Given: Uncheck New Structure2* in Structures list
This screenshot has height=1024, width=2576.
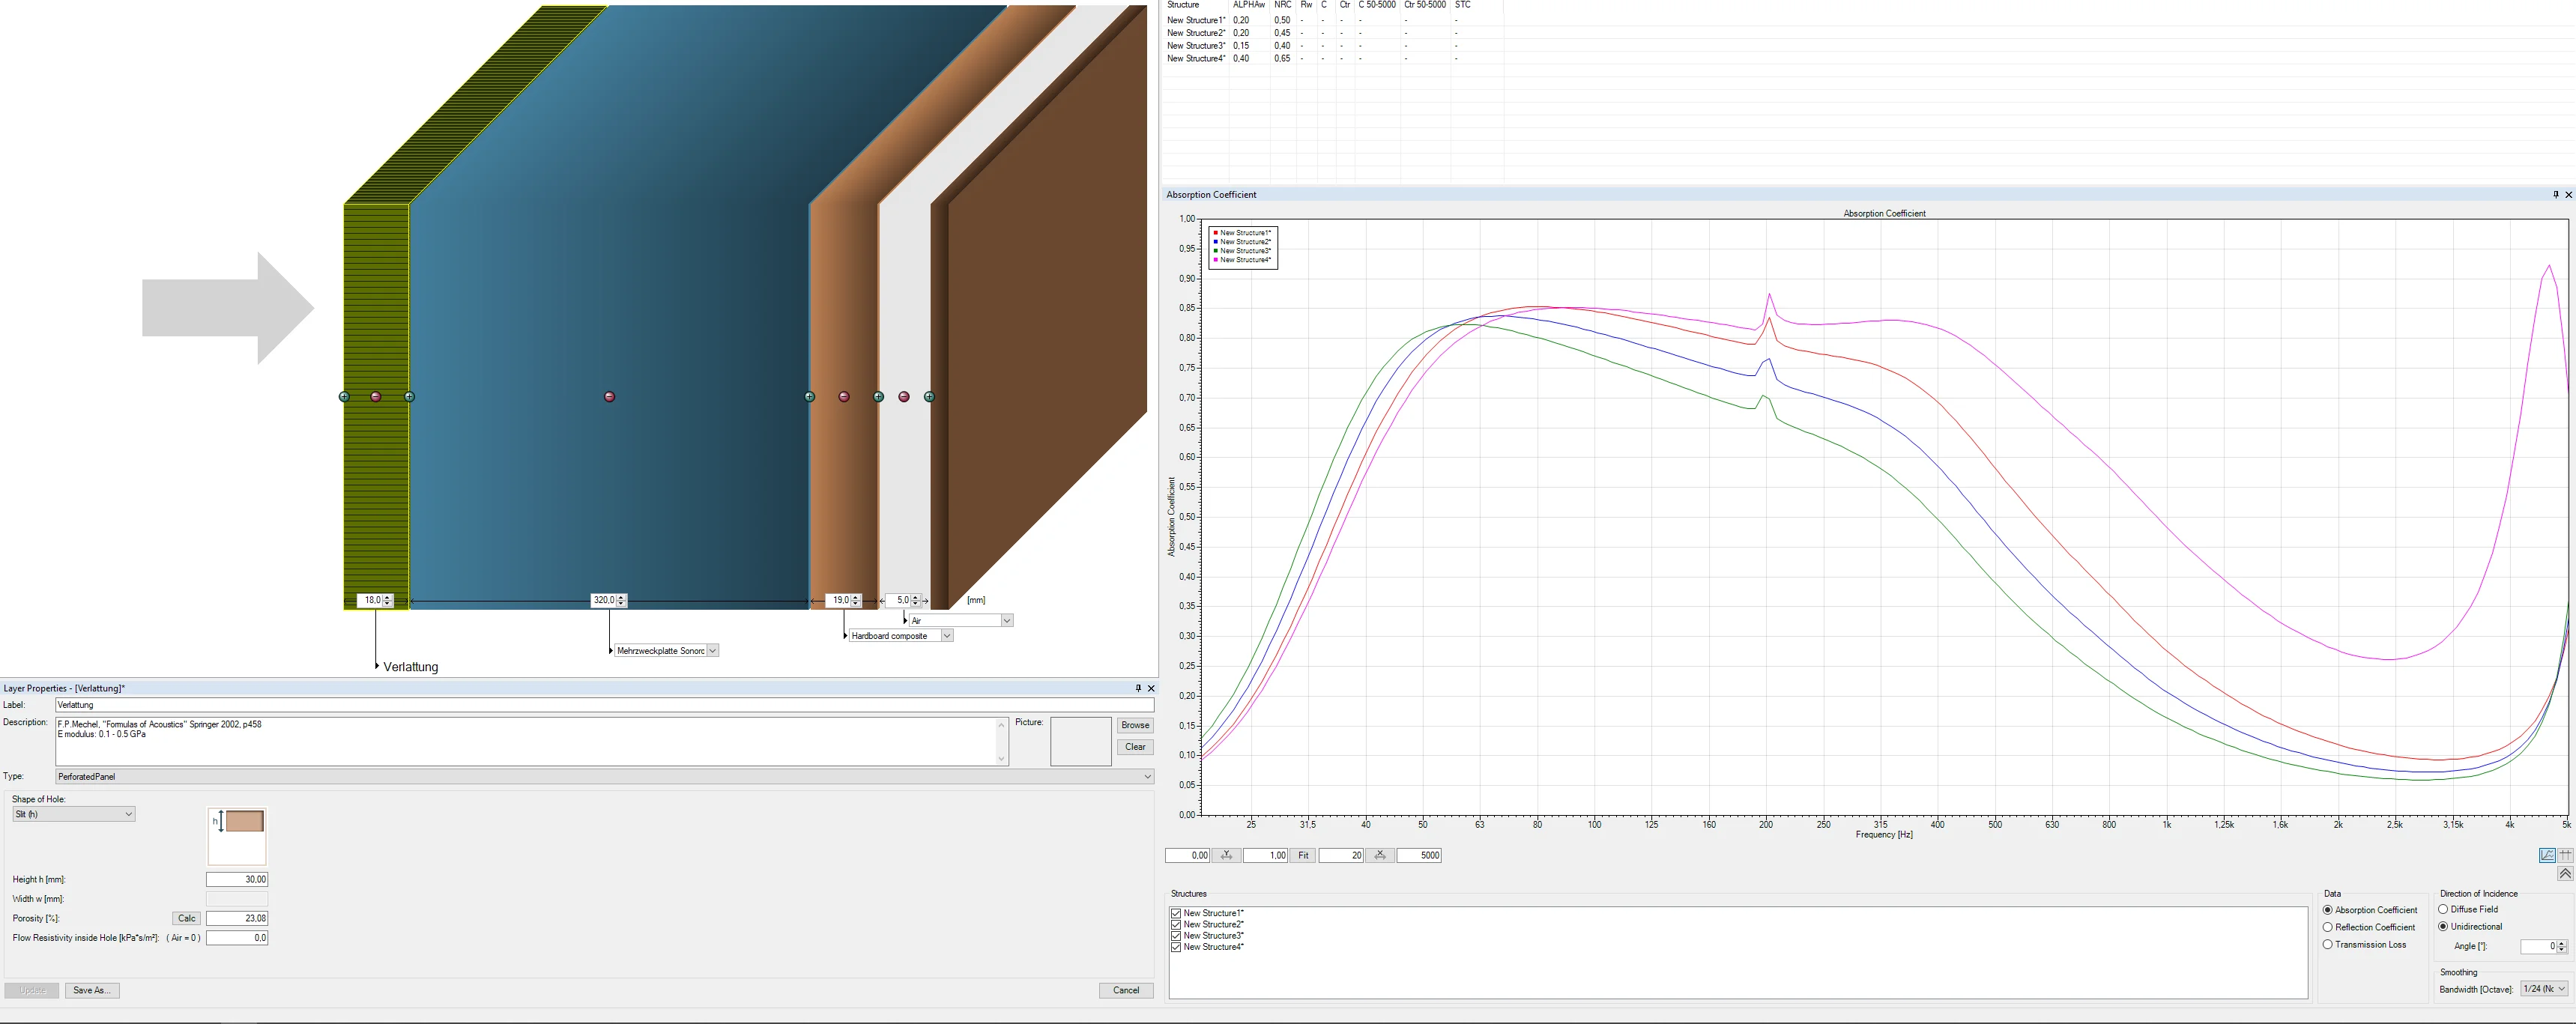Looking at the screenshot, I should (1176, 925).
